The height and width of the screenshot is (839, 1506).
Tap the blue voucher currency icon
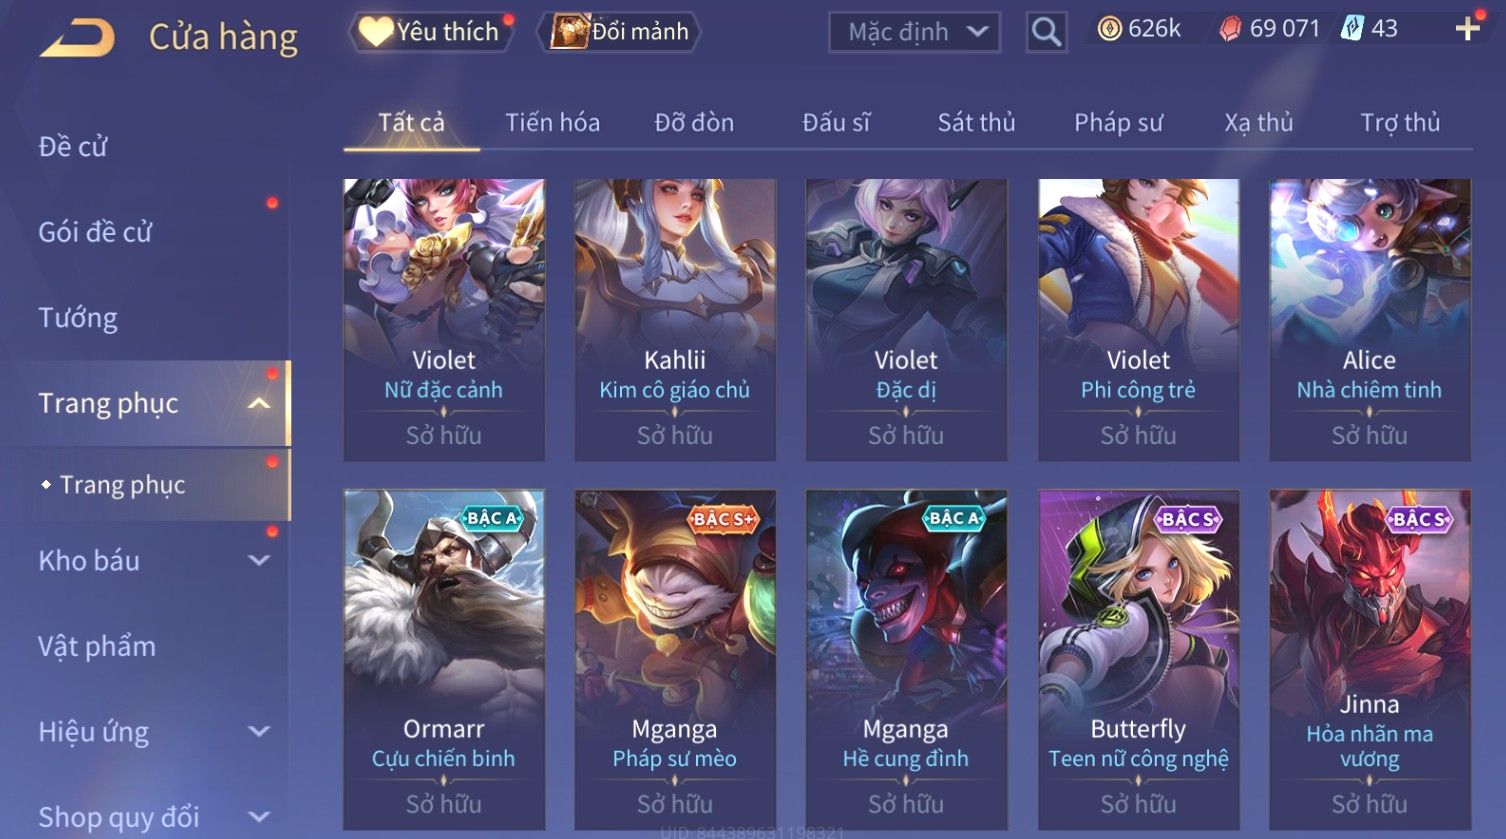[x=1352, y=28]
